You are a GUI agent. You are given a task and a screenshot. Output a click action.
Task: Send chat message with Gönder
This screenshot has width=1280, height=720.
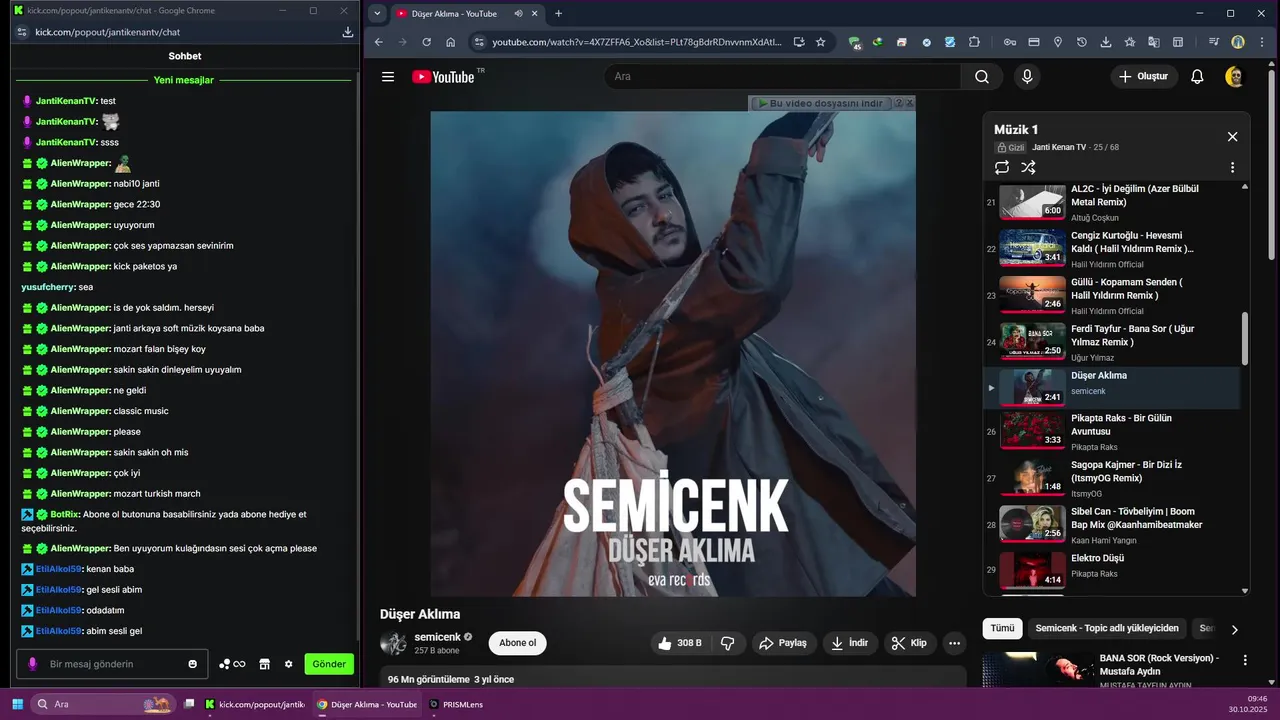(x=329, y=664)
